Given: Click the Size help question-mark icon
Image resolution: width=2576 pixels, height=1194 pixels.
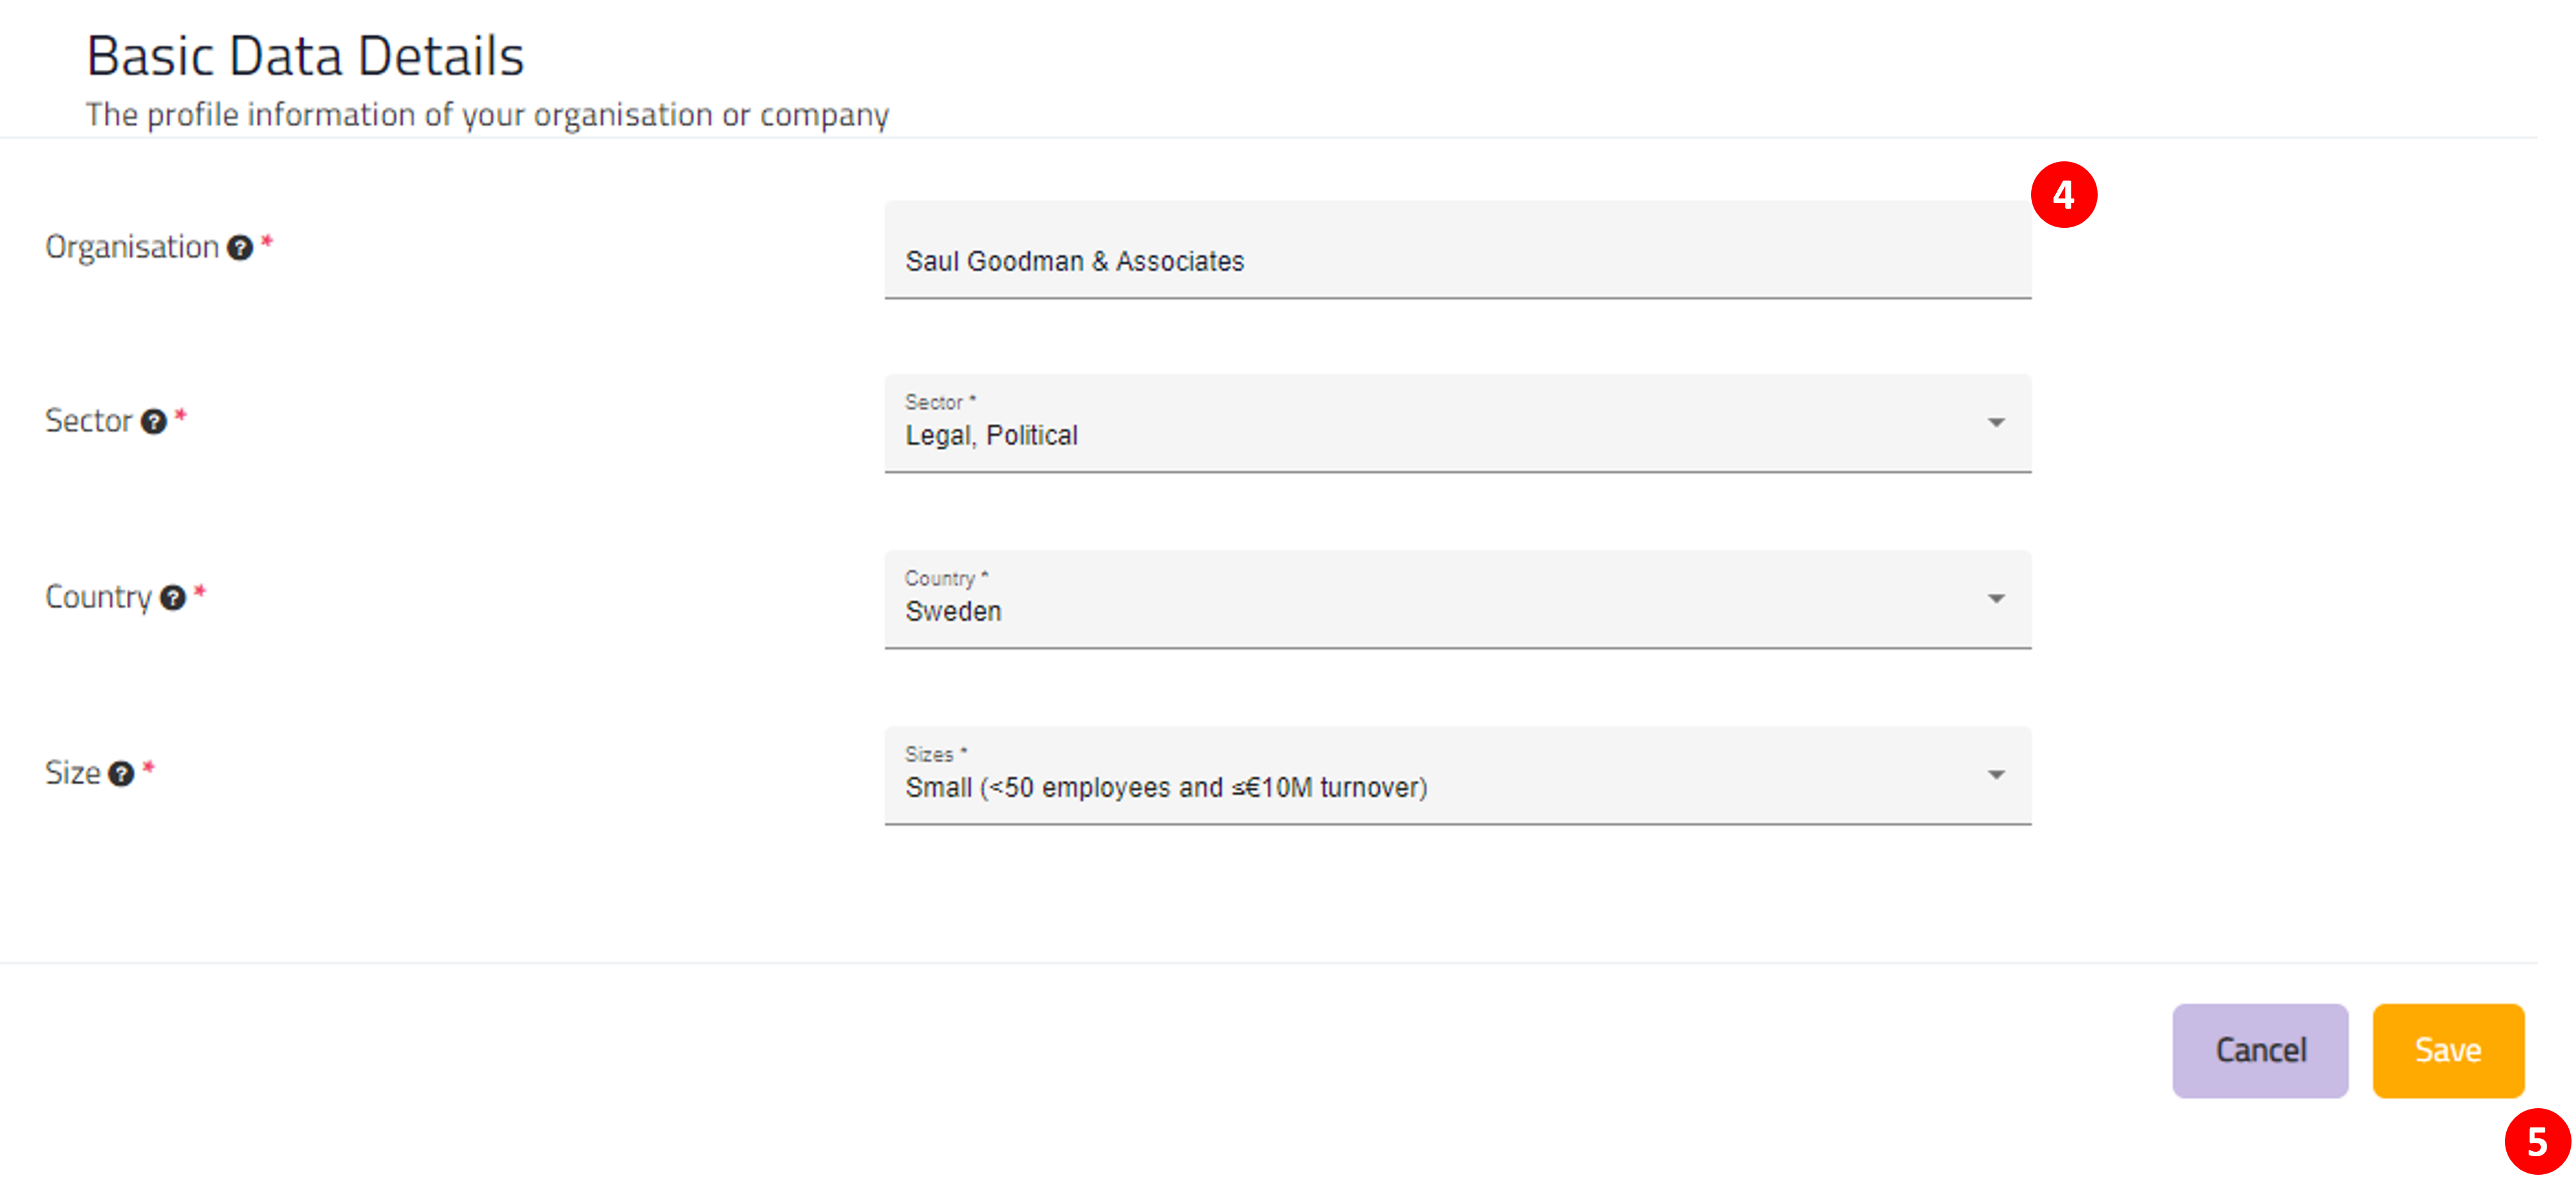Looking at the screenshot, I should coord(121,774).
